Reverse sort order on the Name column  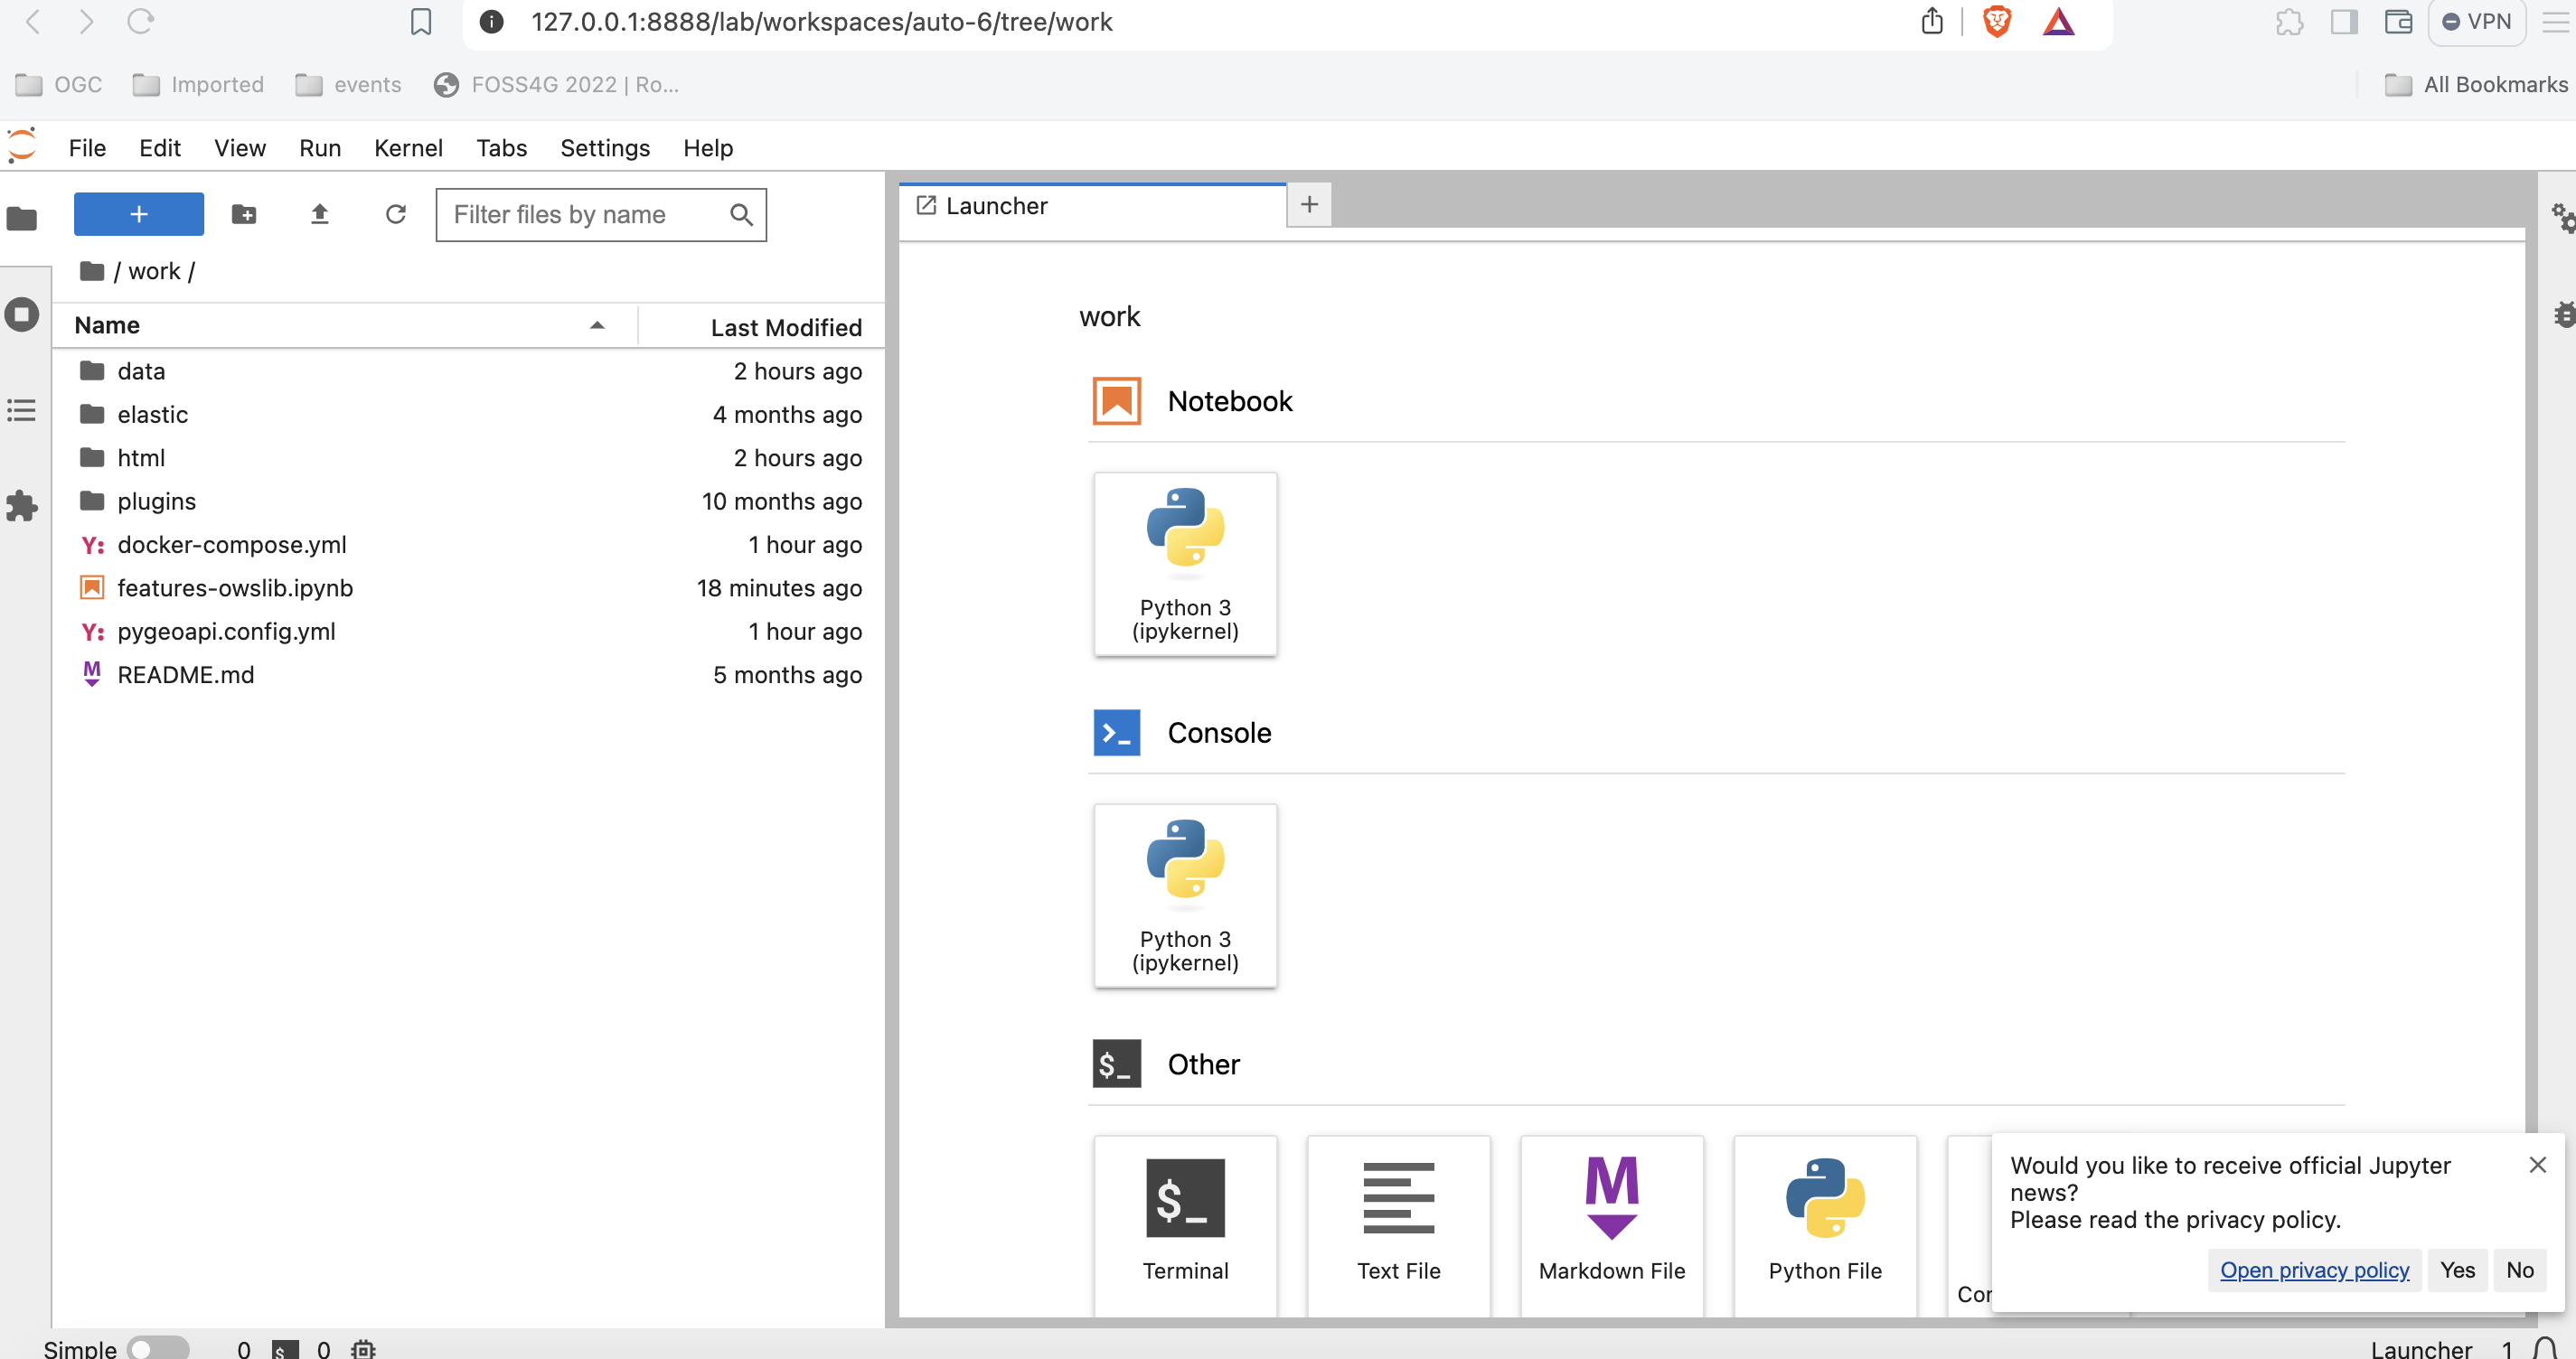(x=597, y=325)
